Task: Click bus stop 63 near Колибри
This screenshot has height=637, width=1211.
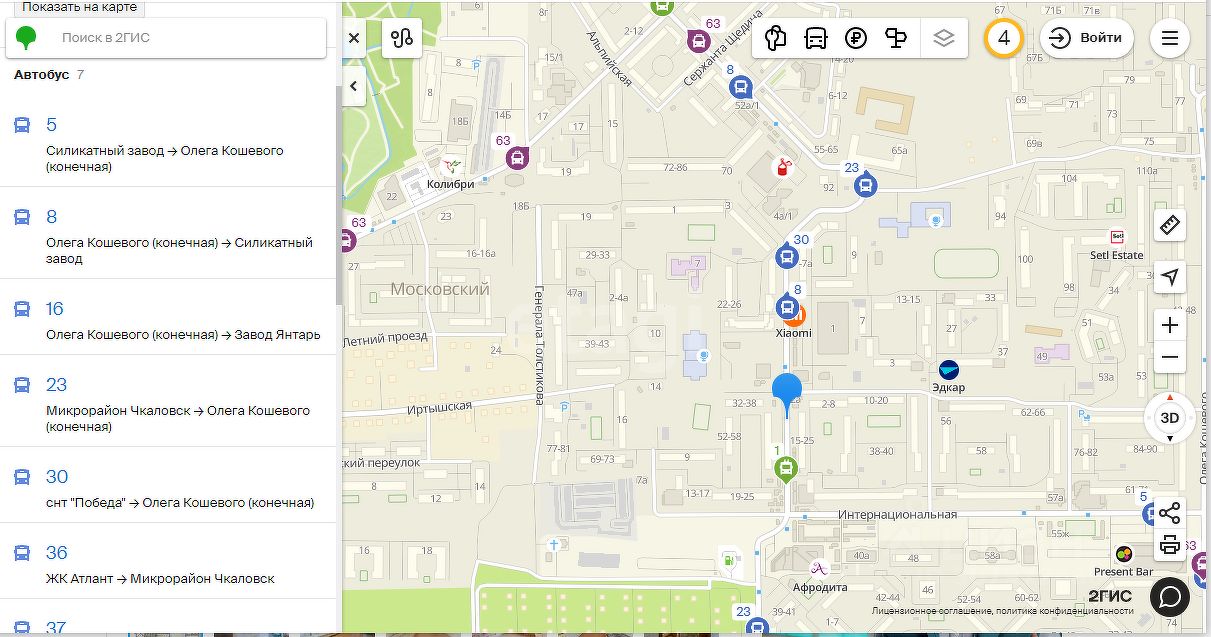Action: click(517, 158)
